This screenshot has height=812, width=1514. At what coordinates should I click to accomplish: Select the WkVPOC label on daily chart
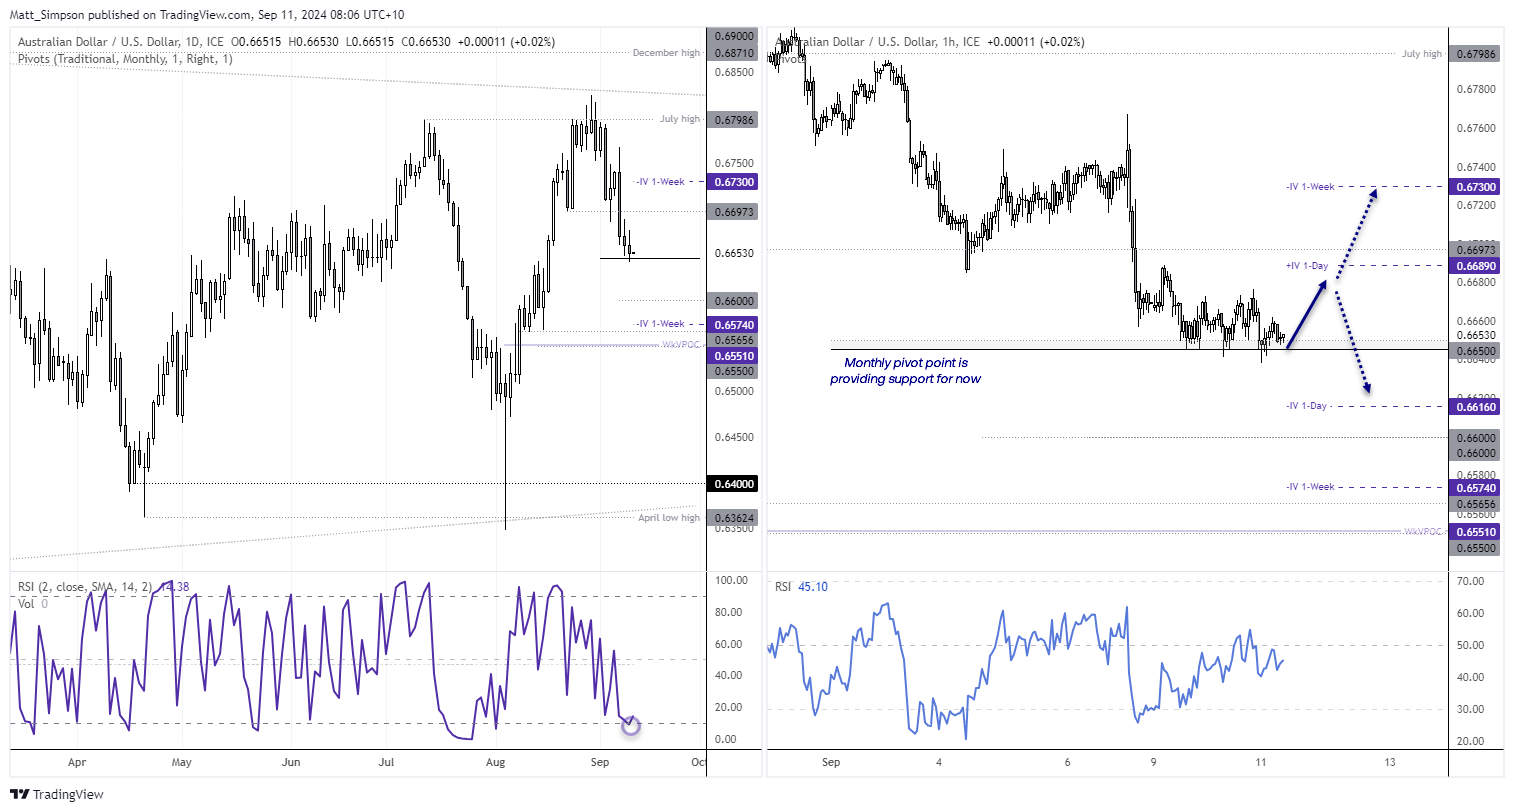pos(681,345)
